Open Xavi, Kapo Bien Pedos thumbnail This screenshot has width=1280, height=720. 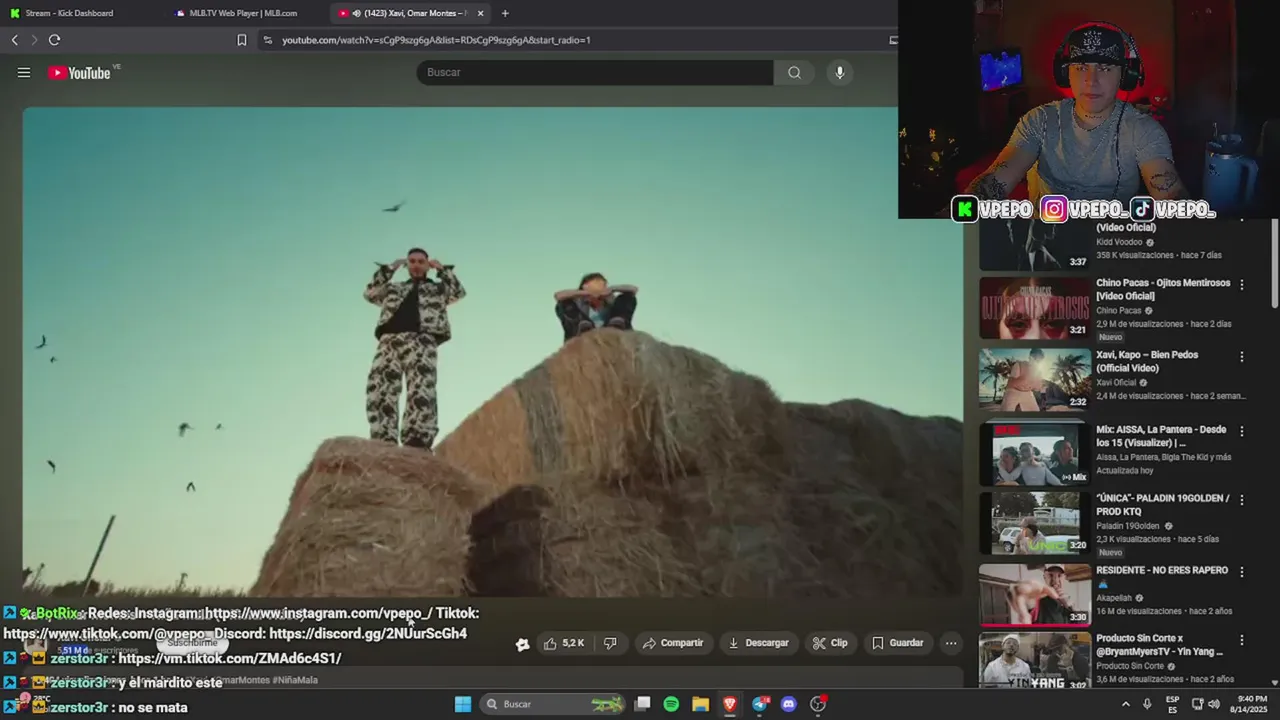coord(1035,380)
